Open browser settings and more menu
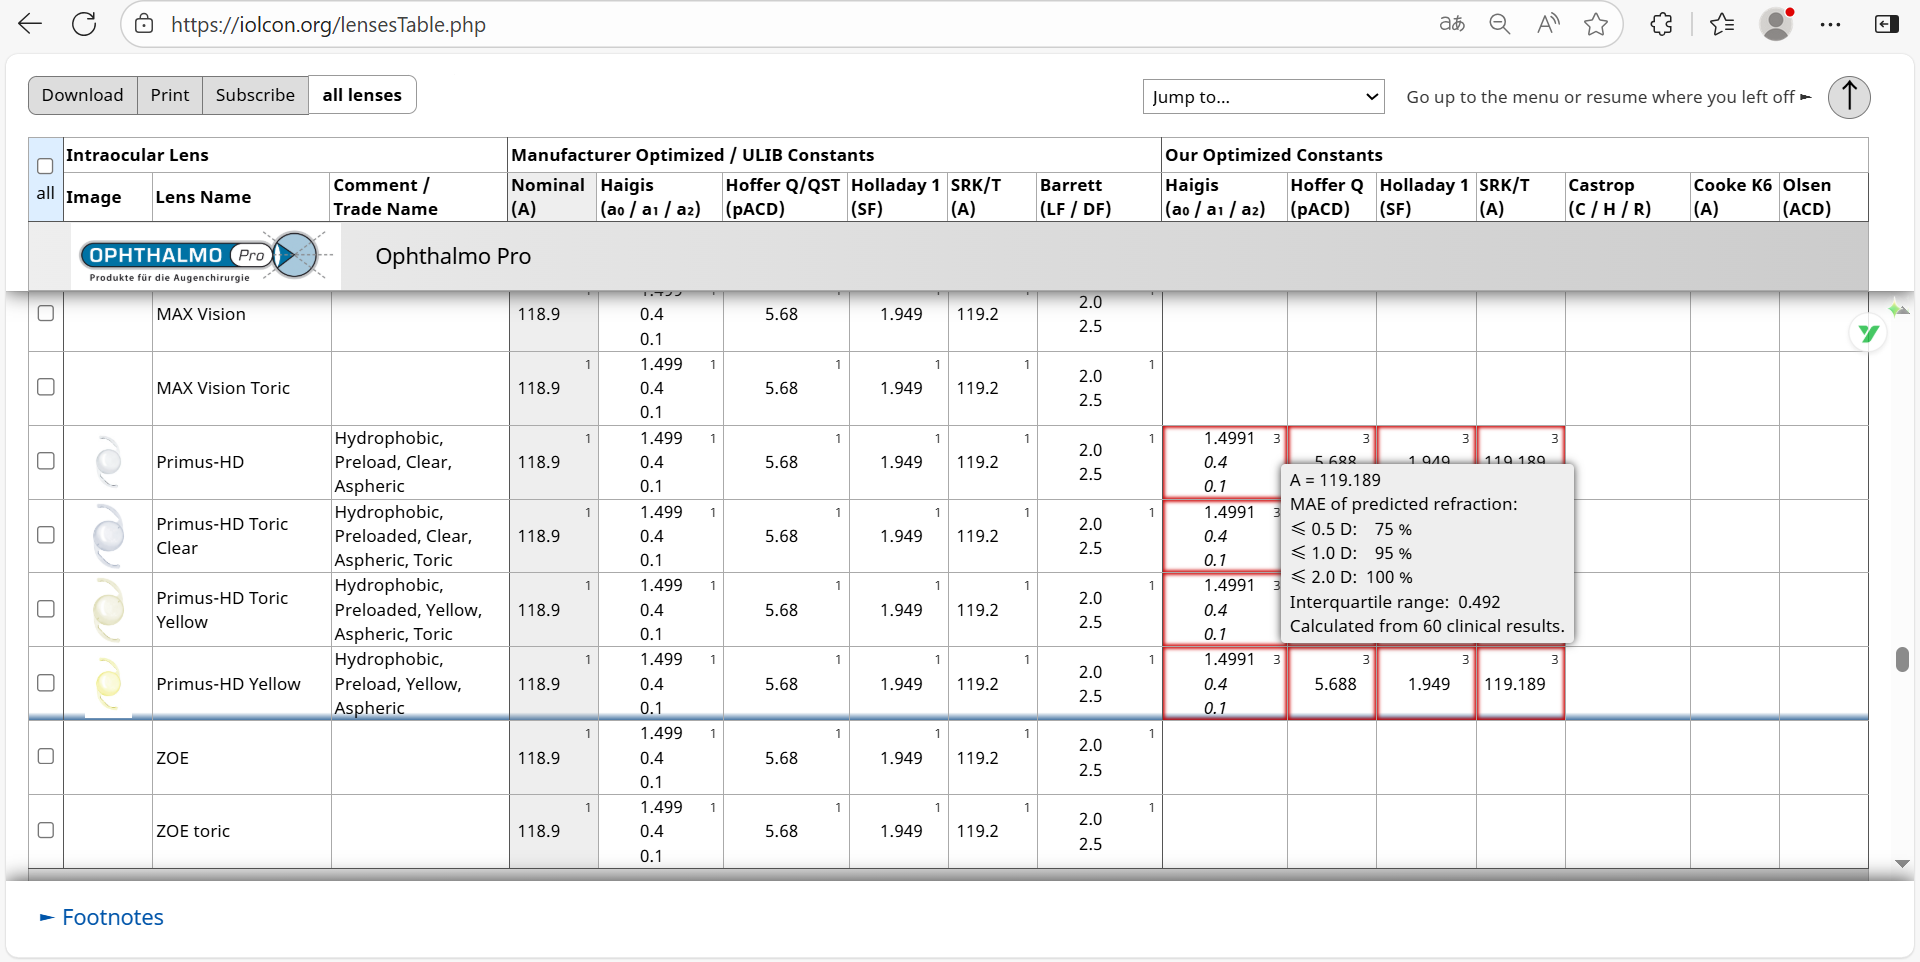The width and height of the screenshot is (1920, 962). click(1830, 24)
